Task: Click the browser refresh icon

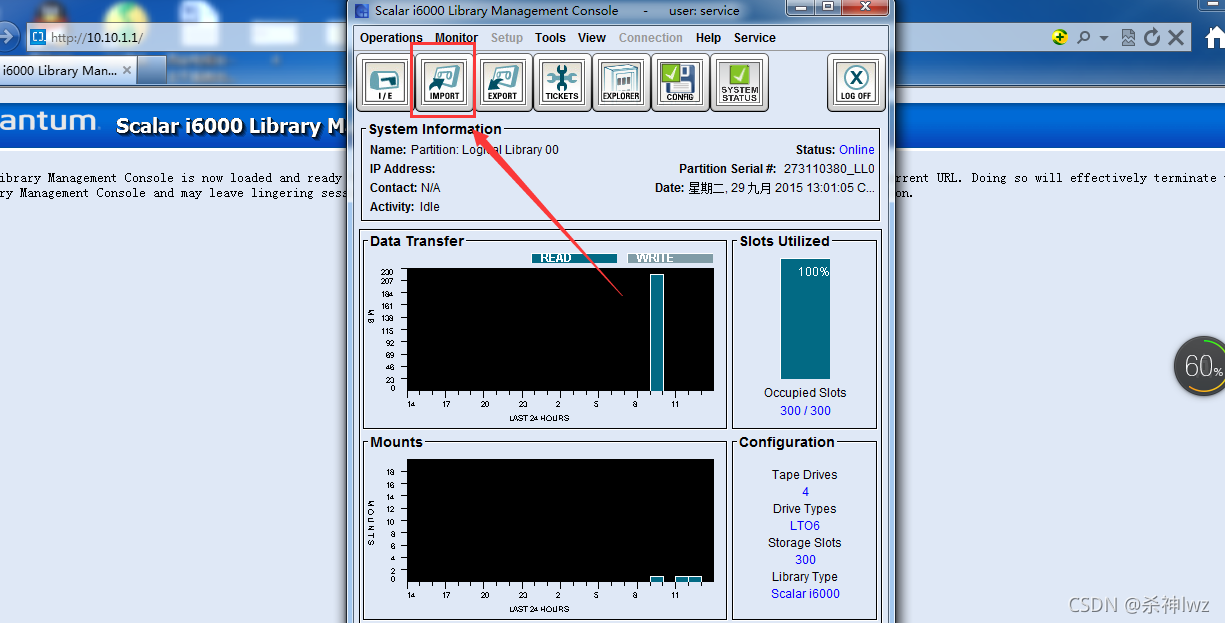Action: [x=1152, y=38]
